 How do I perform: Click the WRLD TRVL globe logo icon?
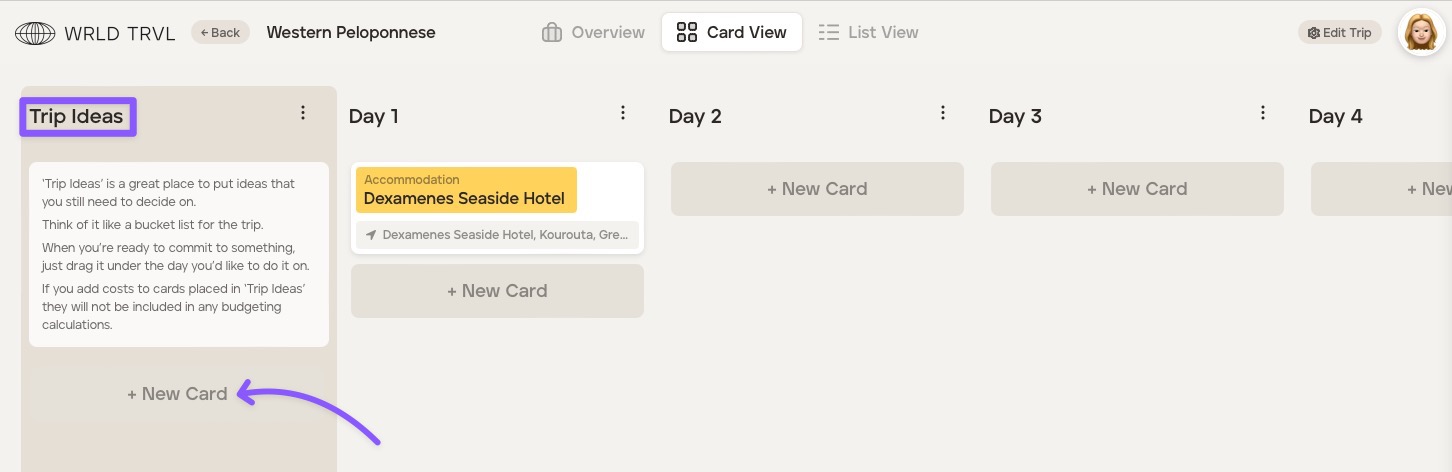(x=35, y=33)
